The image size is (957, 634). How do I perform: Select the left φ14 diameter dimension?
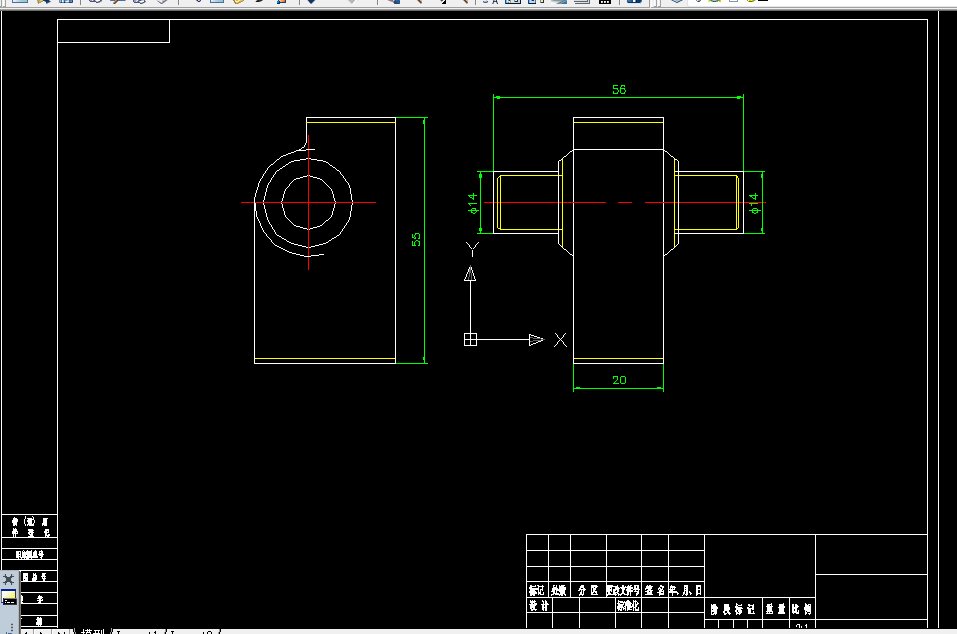point(472,203)
